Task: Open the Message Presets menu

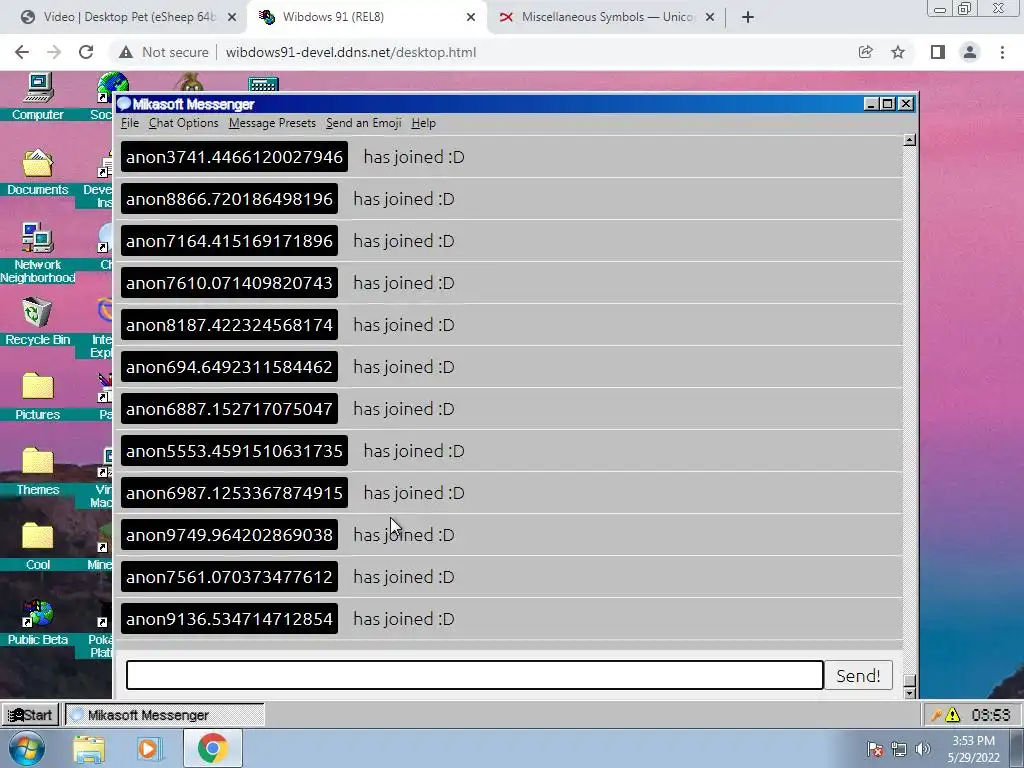Action: 272,123
